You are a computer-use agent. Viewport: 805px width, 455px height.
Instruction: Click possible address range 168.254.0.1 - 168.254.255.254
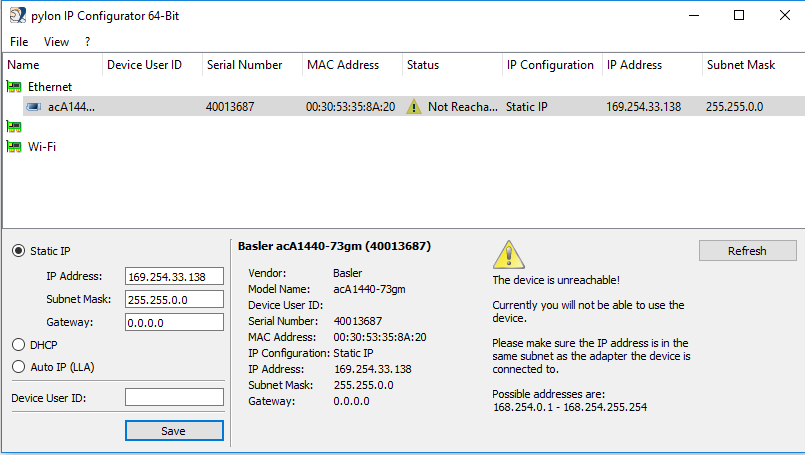(570, 407)
